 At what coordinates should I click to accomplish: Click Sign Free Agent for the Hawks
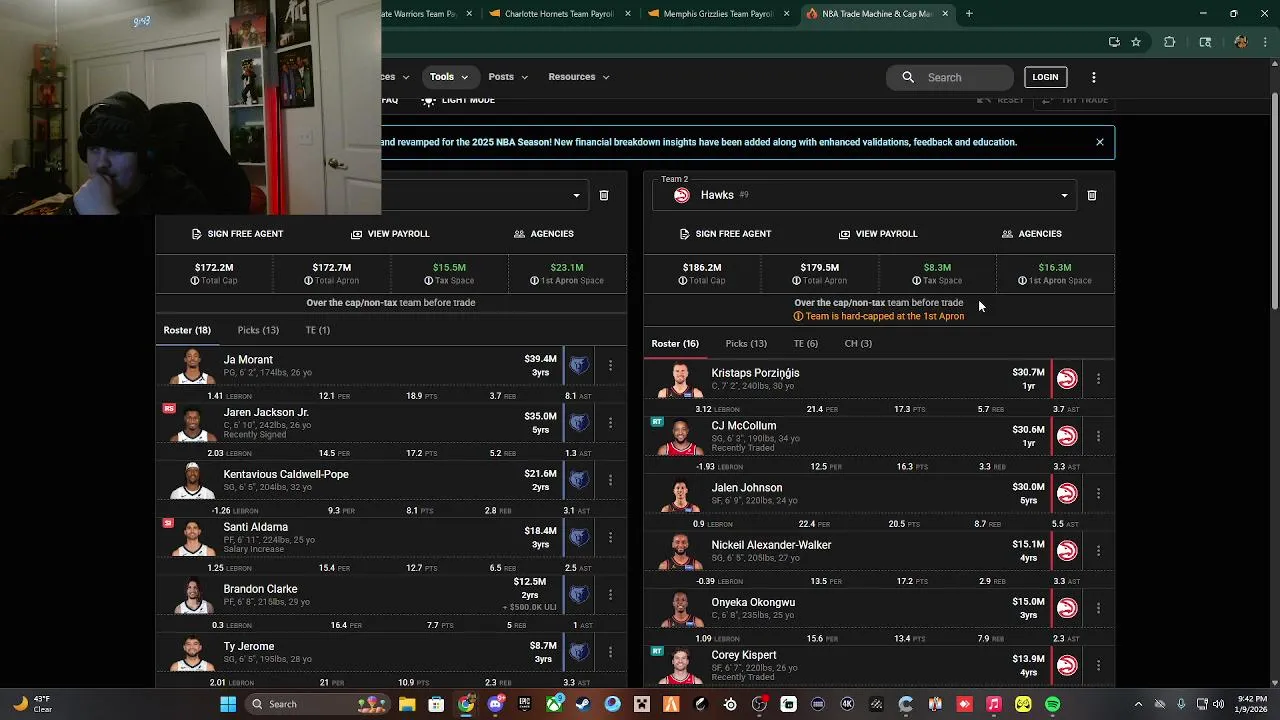[725, 234]
